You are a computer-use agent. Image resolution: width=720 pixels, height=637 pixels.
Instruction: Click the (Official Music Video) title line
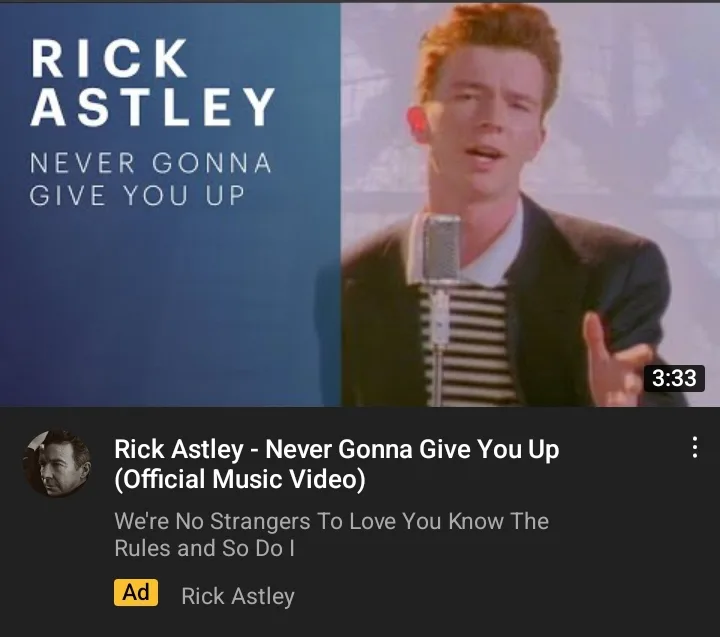240,479
